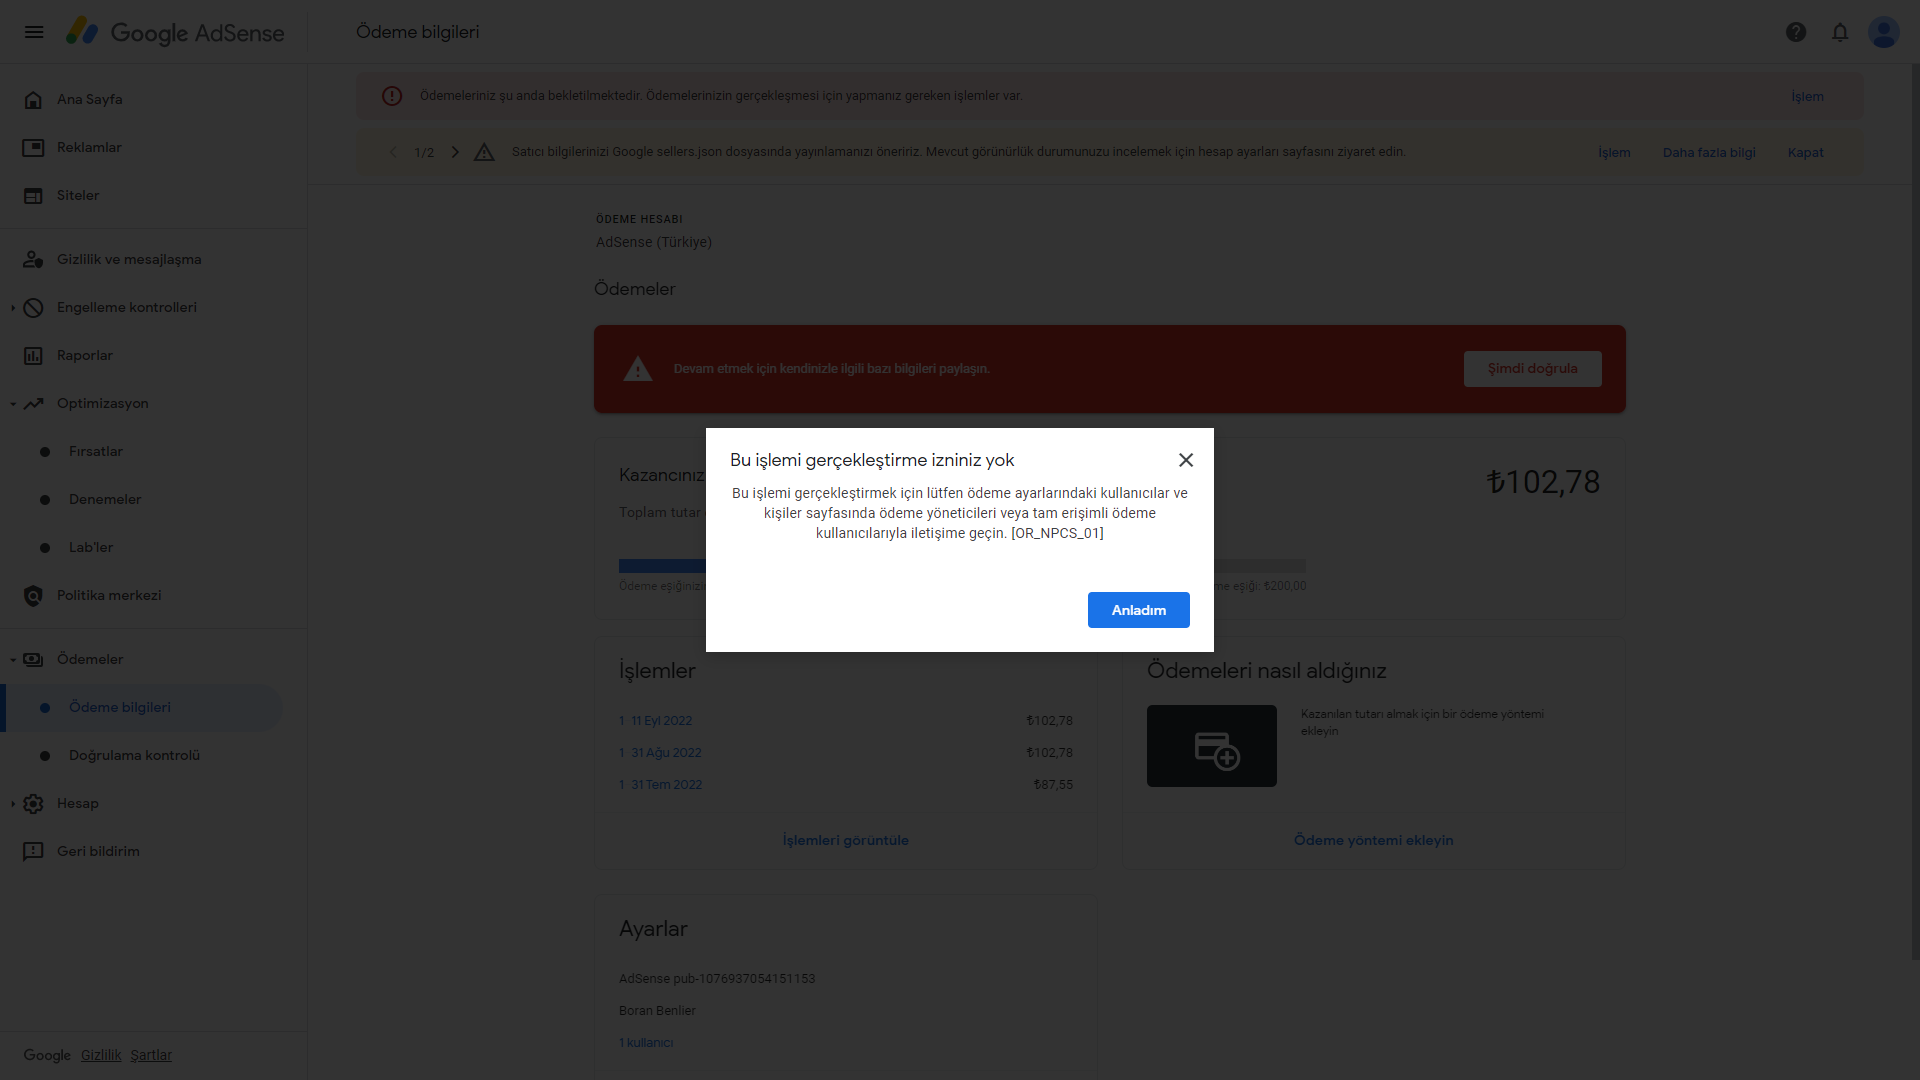
Task: Click the Optimizasyon trend icon
Action: [x=33, y=404]
